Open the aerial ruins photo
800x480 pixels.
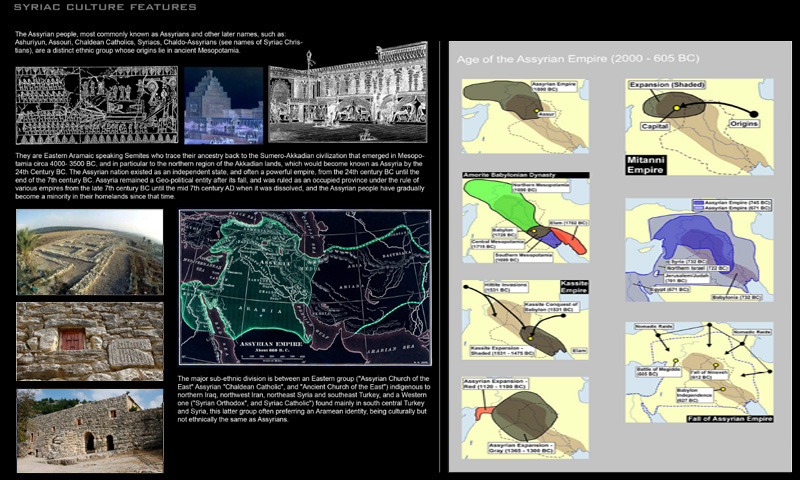(90, 252)
